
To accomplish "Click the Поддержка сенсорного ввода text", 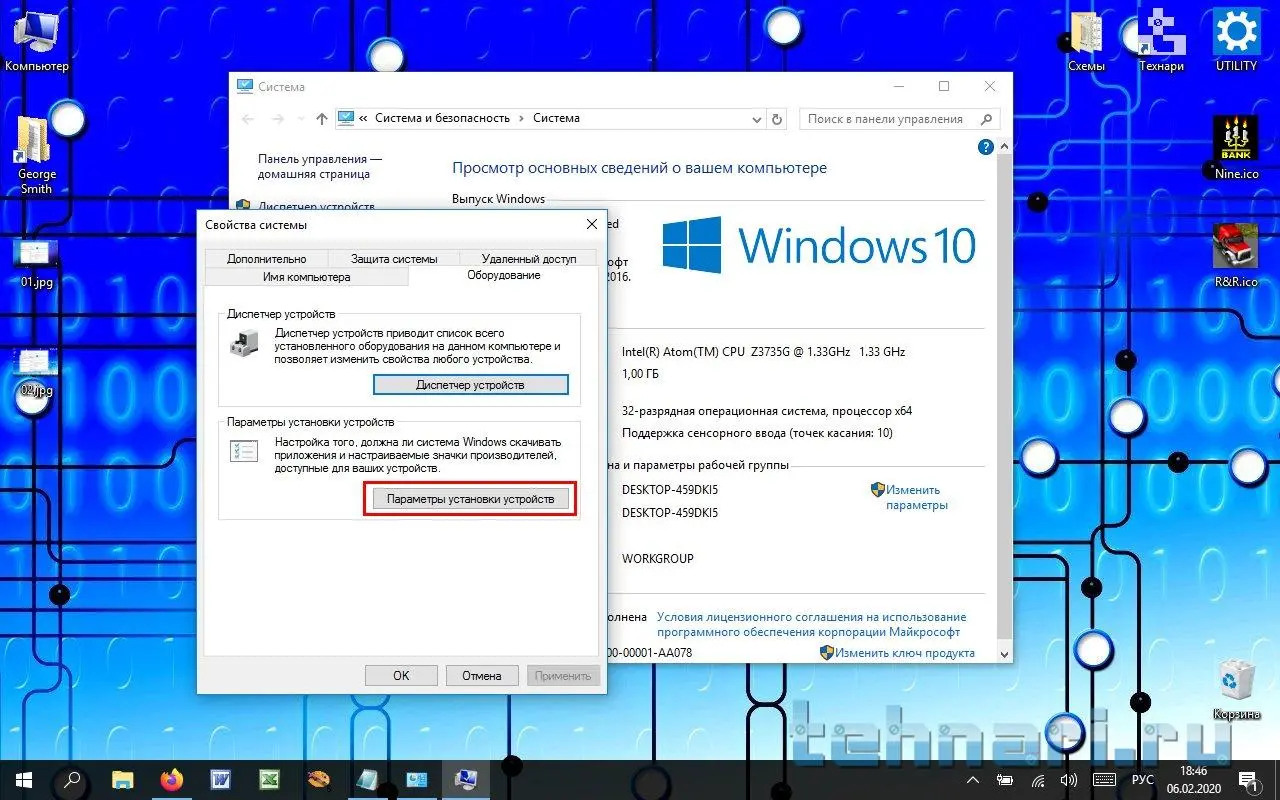I will click(757, 433).
